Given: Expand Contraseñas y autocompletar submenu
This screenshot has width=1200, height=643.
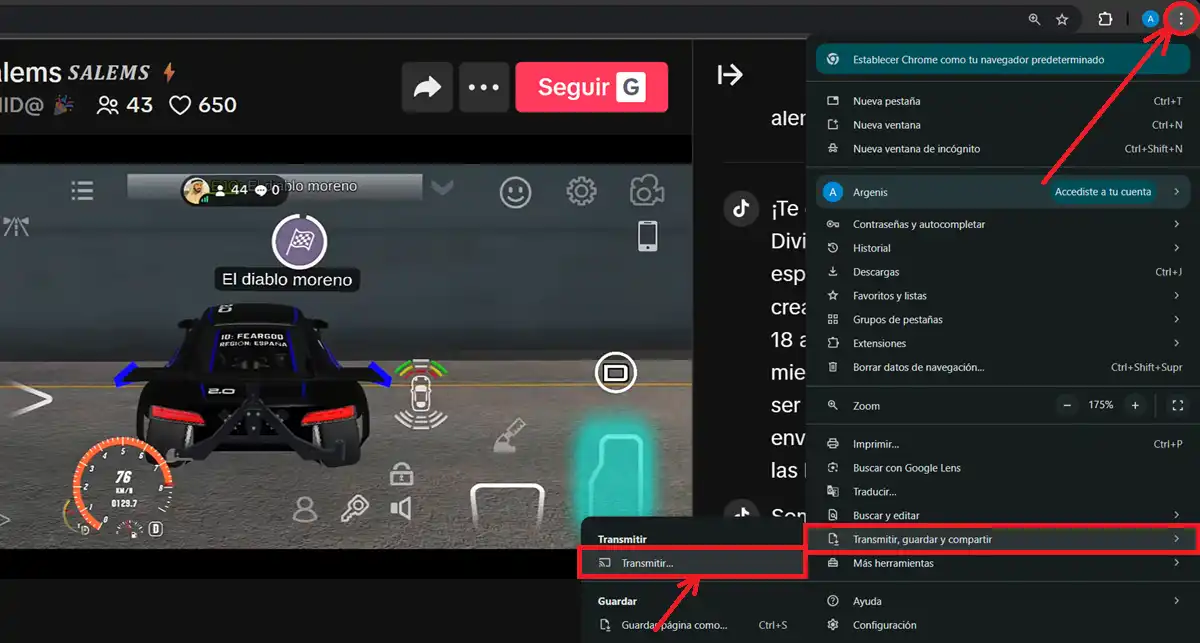Looking at the screenshot, I should click(x=1005, y=224).
